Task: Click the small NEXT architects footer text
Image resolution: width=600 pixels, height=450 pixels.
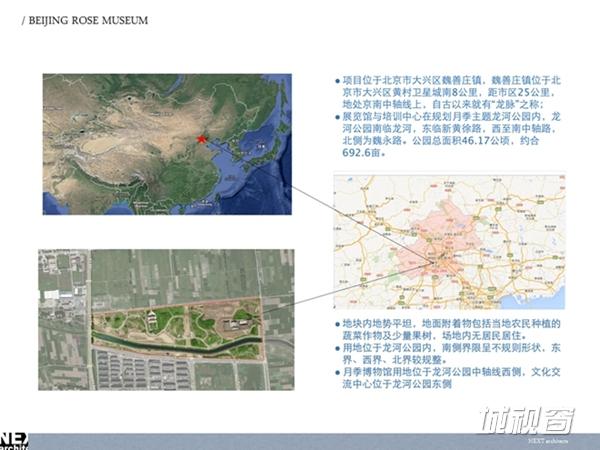Action: pyautogui.click(x=560, y=440)
